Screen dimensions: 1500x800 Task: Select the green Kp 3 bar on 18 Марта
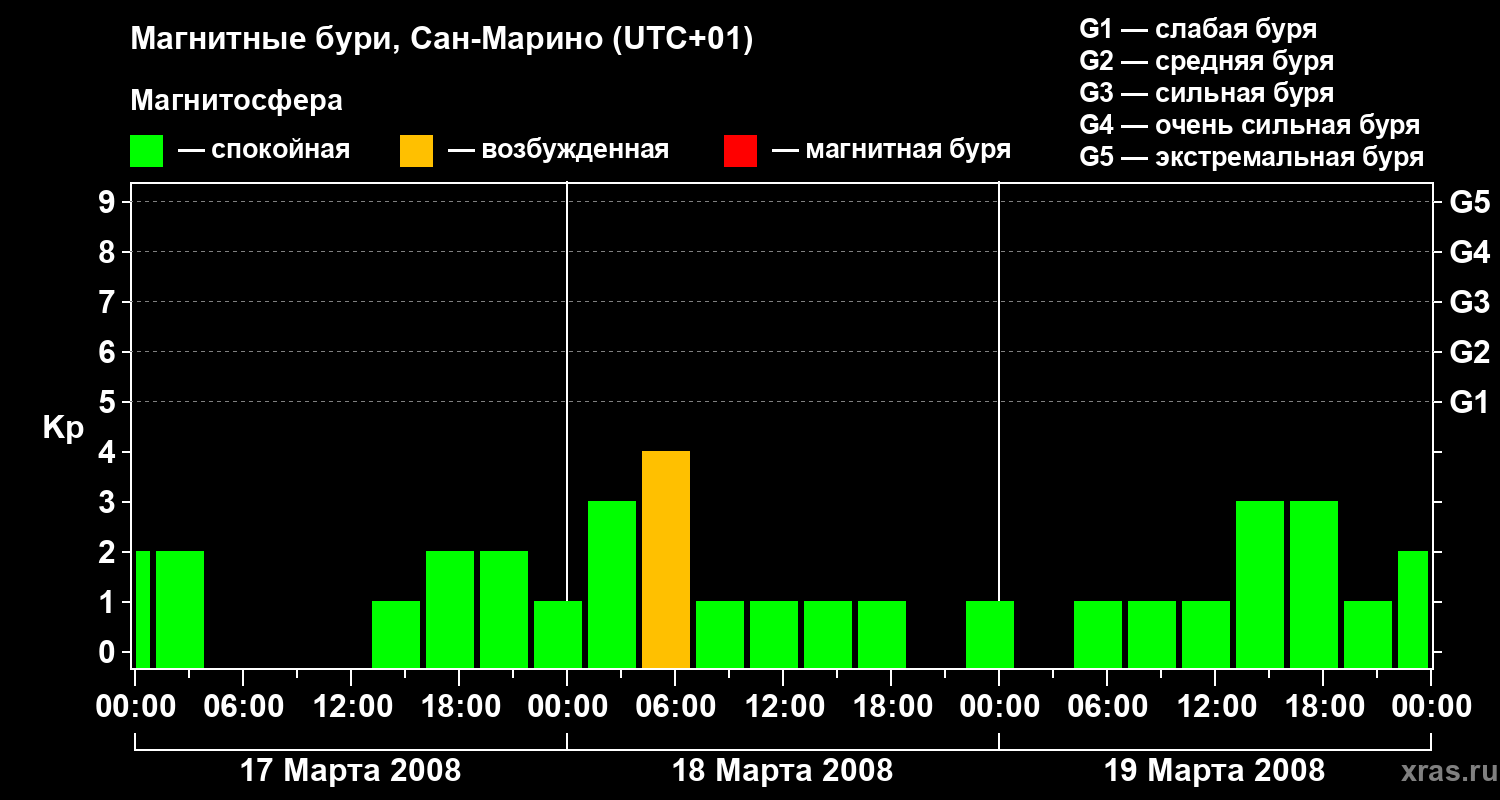pyautogui.click(x=612, y=584)
